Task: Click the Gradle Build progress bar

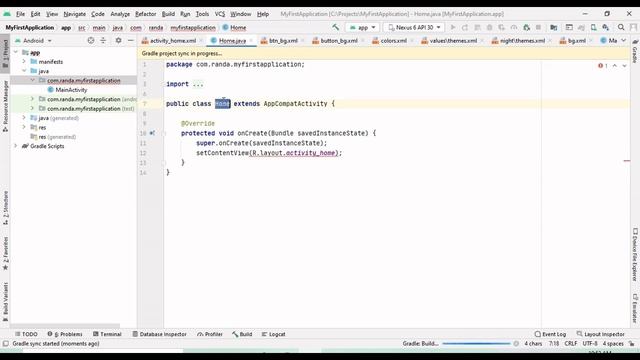Action: click(476, 344)
